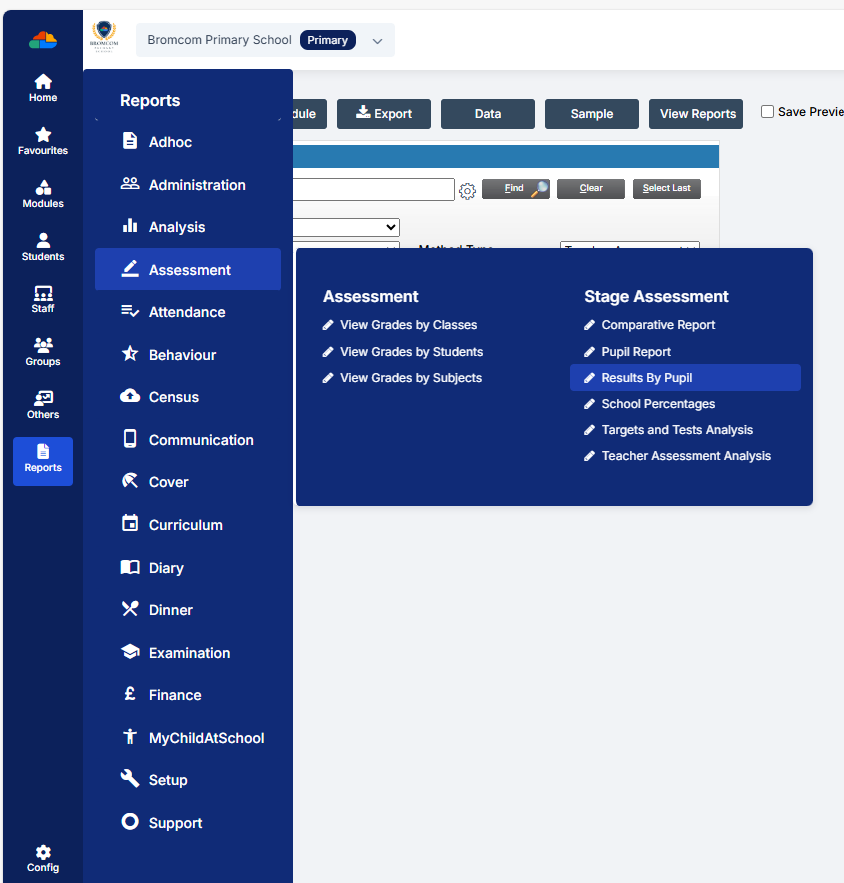Open the dropdown below the search field
The height and width of the screenshot is (883, 844).
pos(345,228)
